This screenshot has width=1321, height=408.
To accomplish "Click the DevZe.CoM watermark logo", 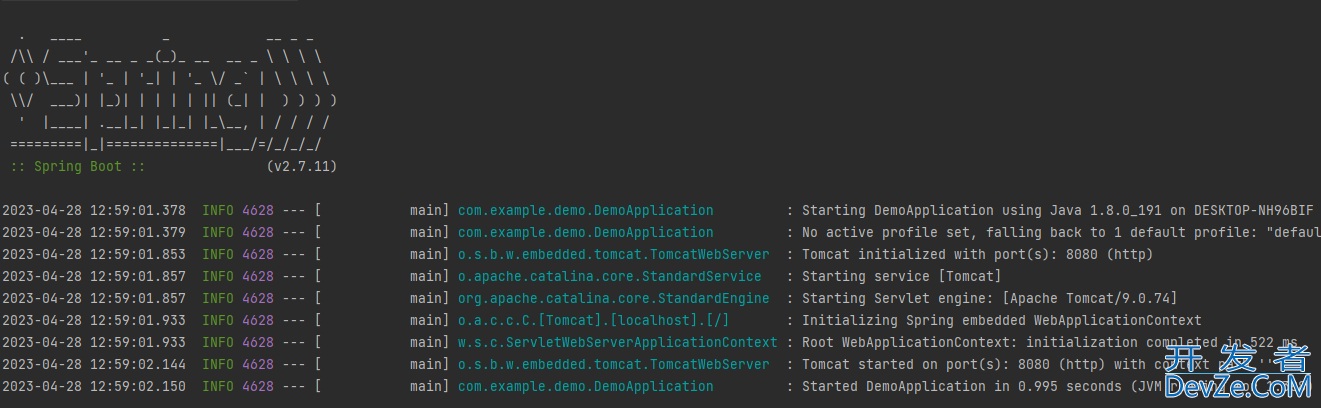I will coord(1237,372).
